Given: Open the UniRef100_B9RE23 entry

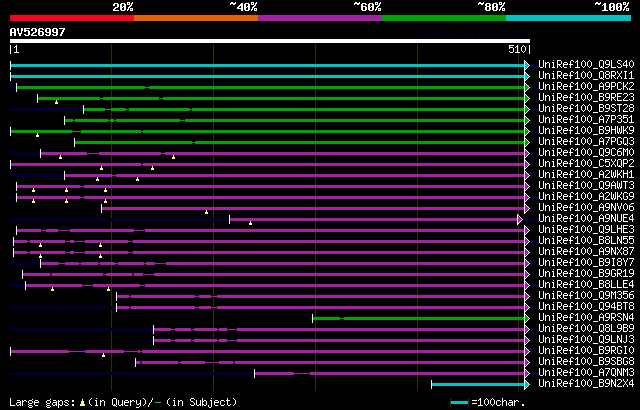Looking at the screenshot, I should coord(586,98).
